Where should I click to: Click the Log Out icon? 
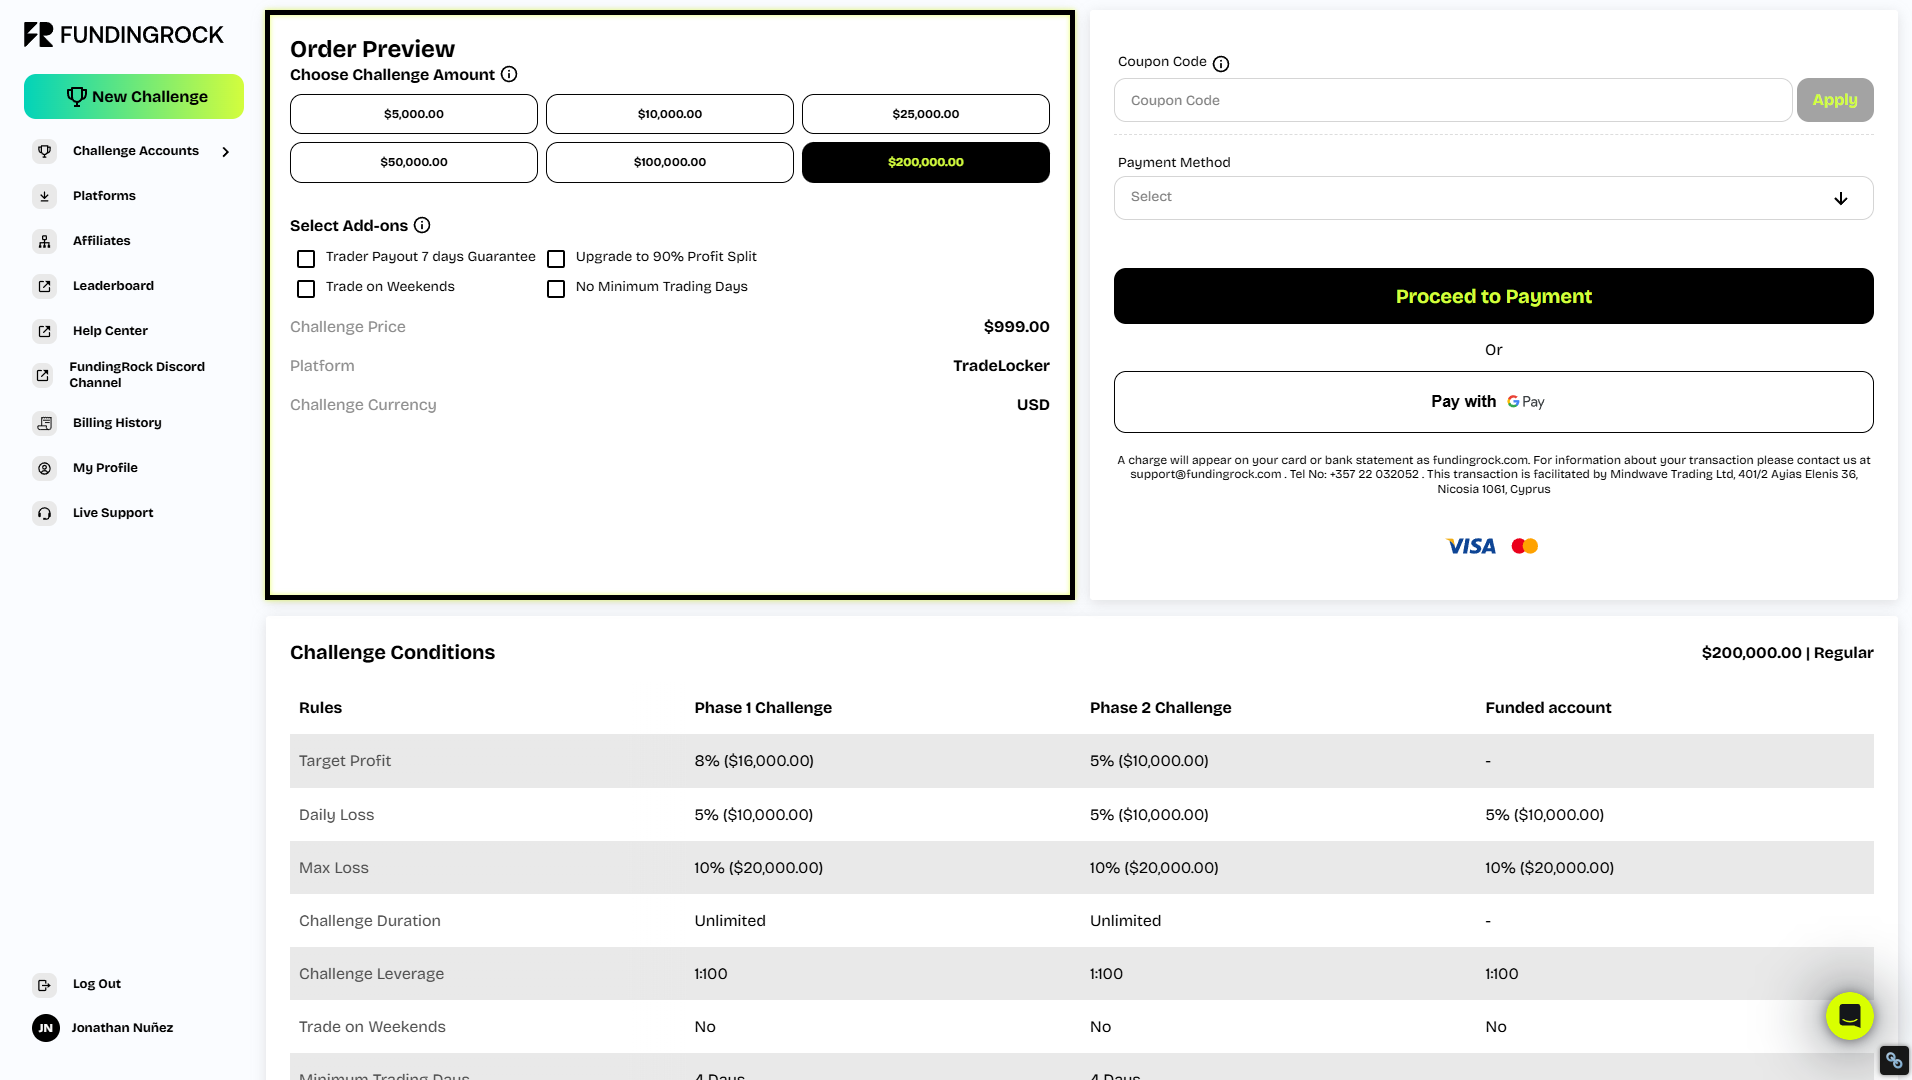44,984
